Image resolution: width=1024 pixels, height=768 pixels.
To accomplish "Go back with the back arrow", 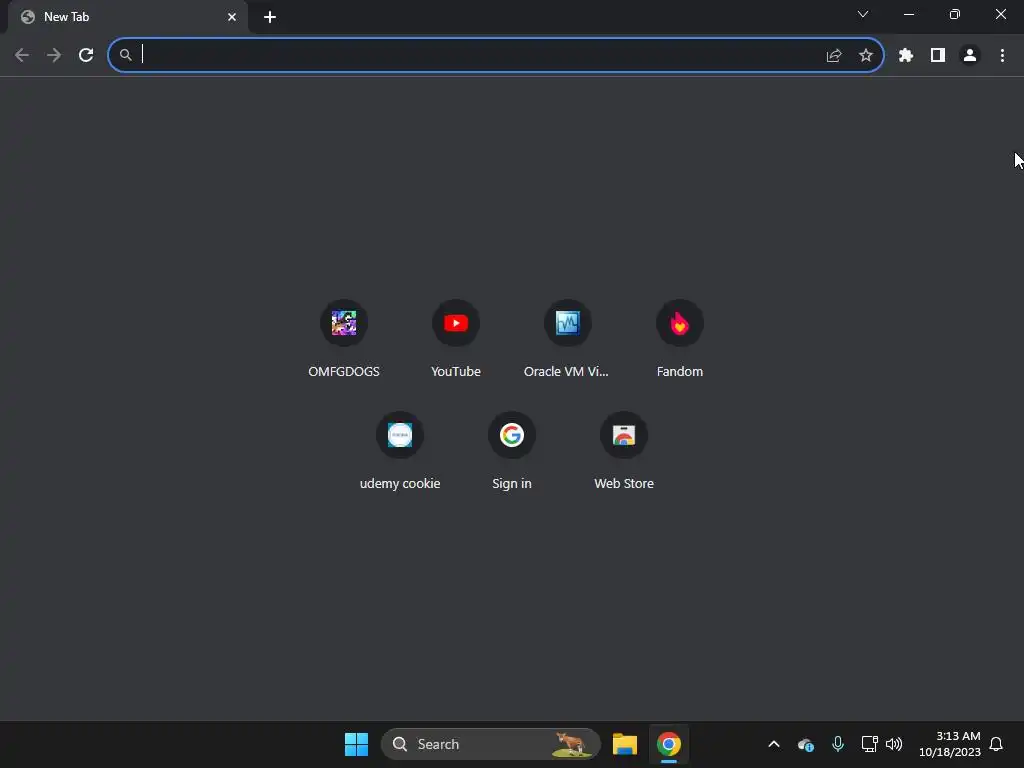I will tap(22, 55).
